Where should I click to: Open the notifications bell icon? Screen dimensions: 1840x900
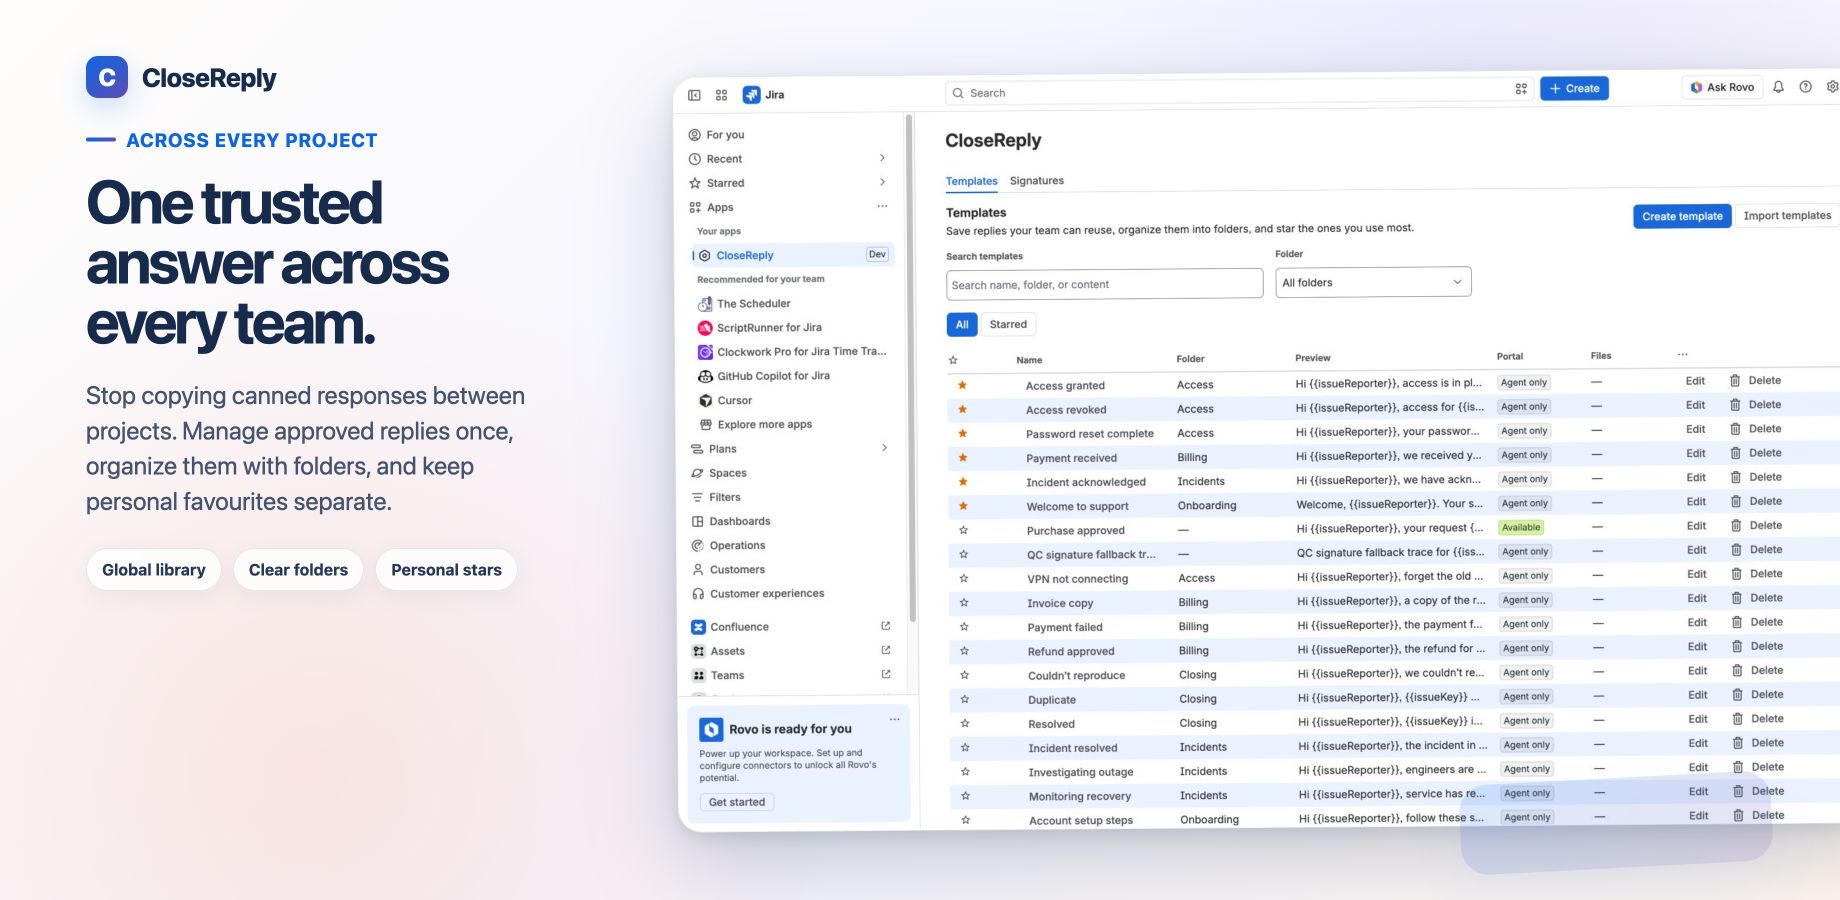1778,87
